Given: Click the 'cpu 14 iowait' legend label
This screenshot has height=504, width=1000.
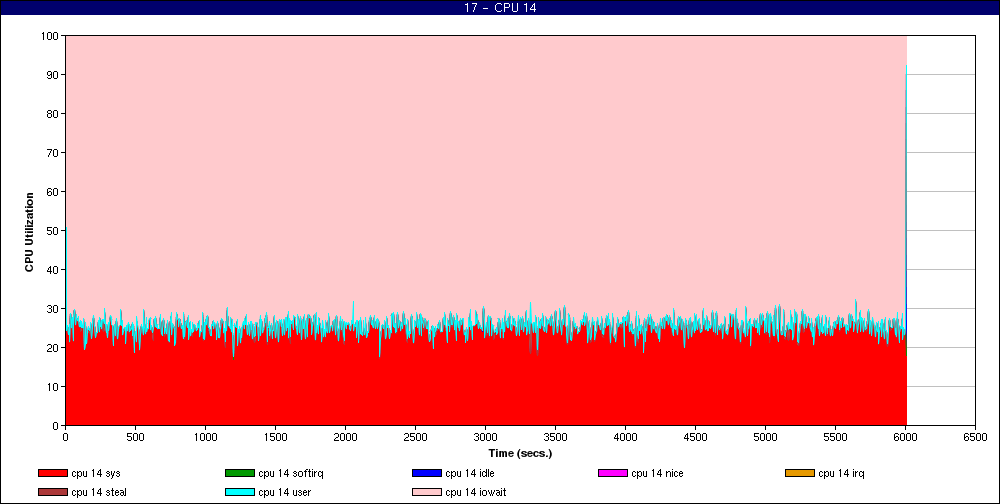Looking at the screenshot, I should 476,493.
